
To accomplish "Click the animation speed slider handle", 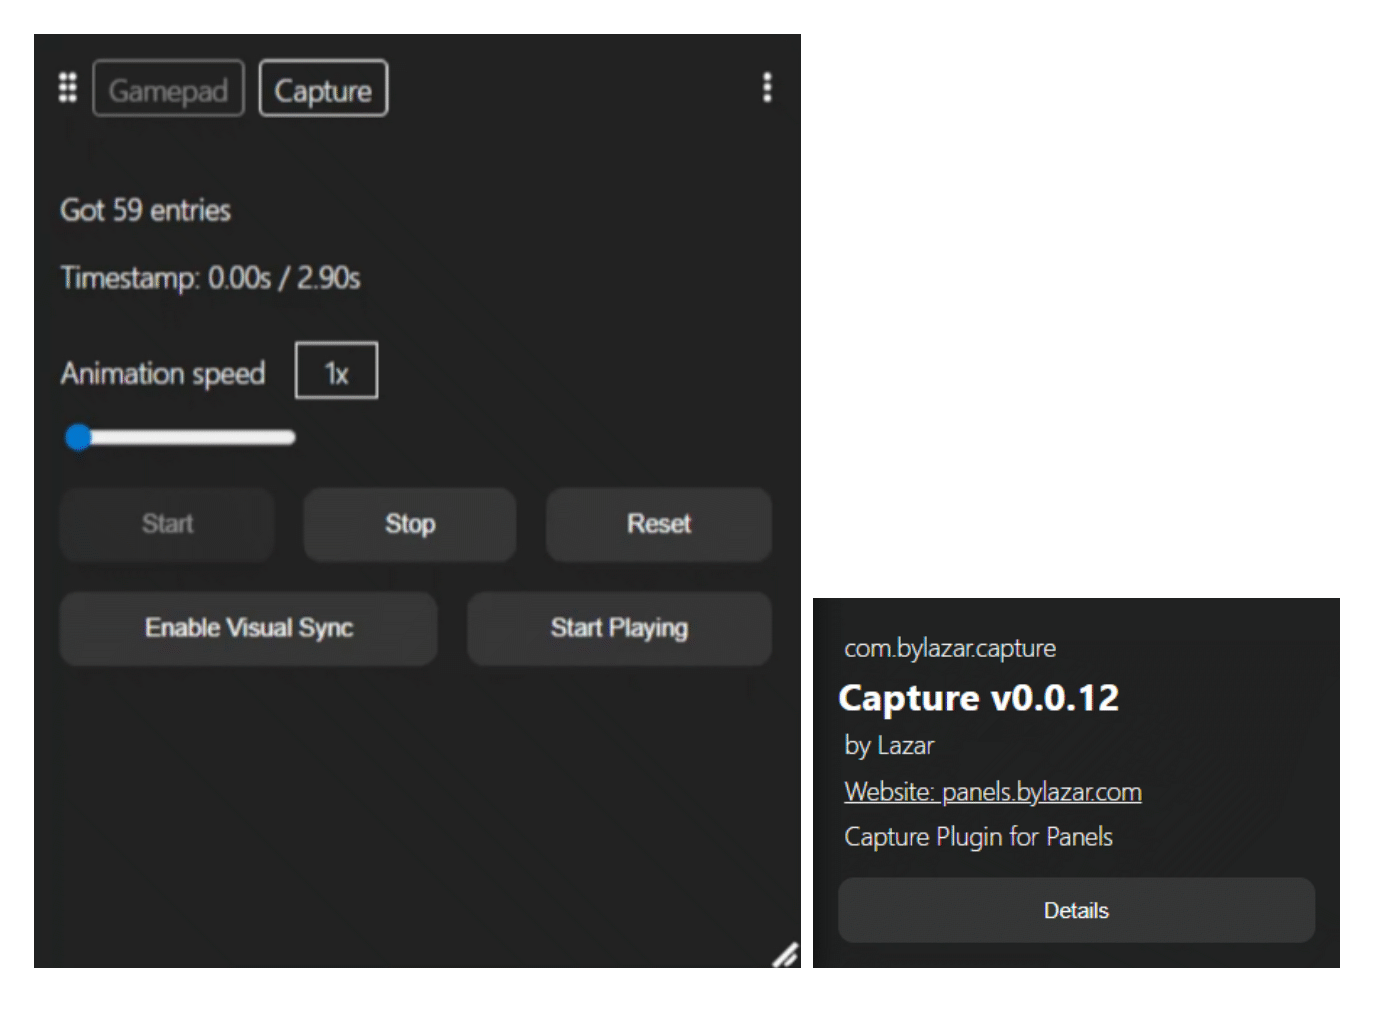I will click(78, 437).
